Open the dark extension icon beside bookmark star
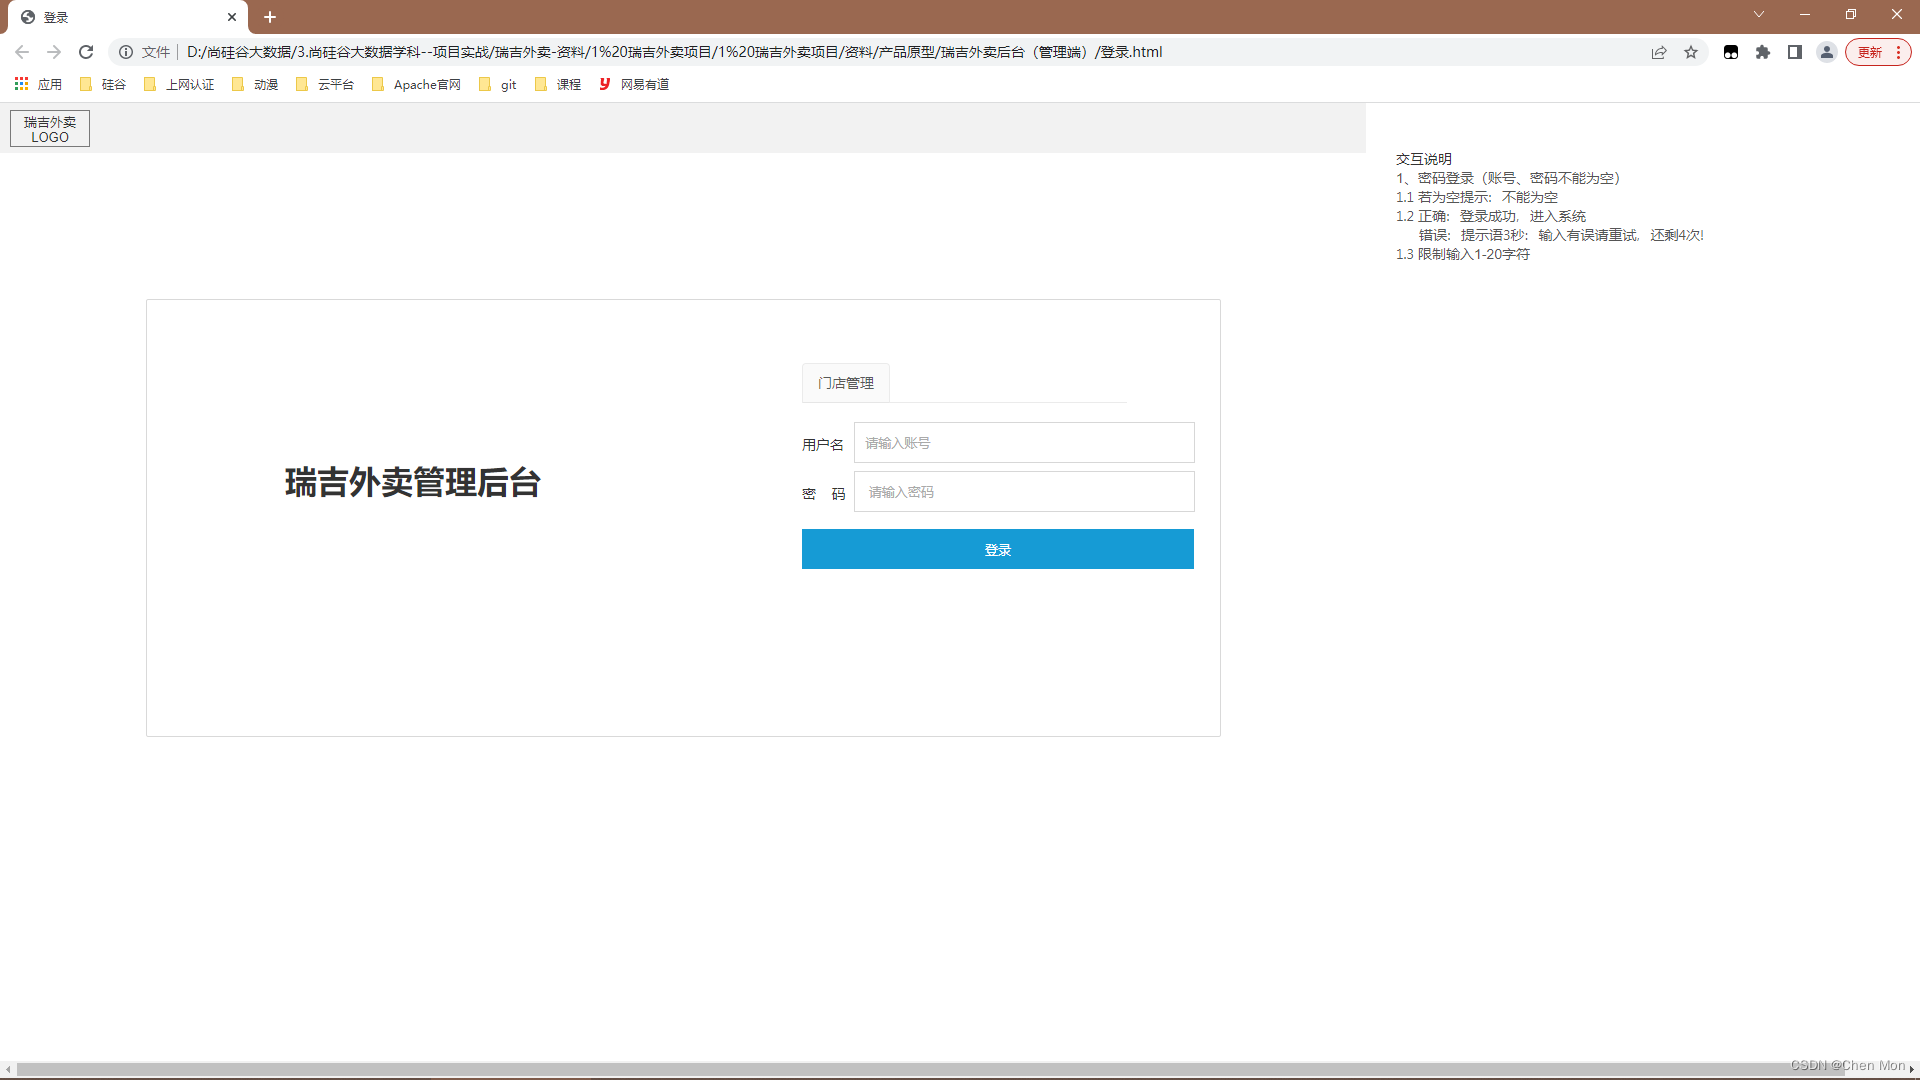The width and height of the screenshot is (1920, 1080). pos(1731,52)
